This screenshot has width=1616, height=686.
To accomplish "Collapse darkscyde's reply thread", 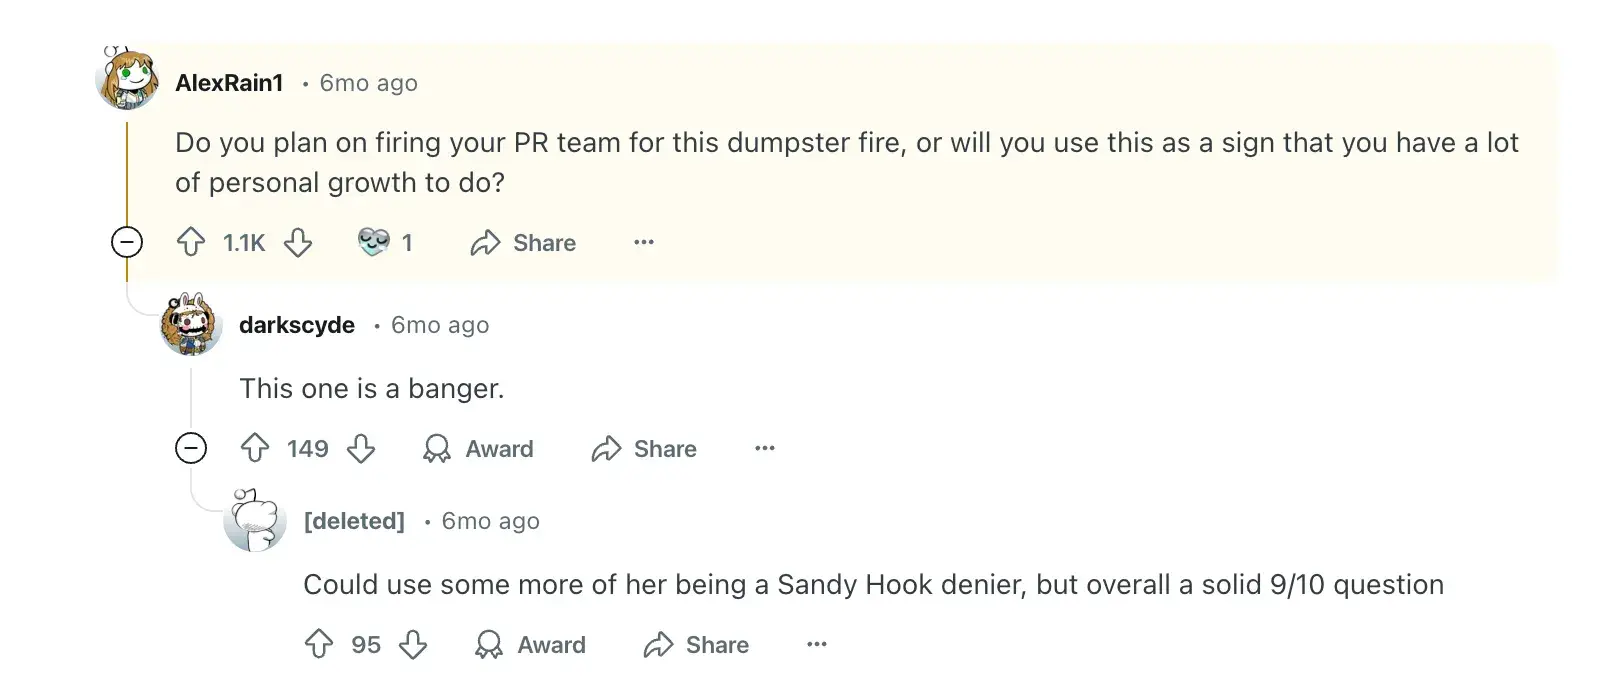I will 191,448.
